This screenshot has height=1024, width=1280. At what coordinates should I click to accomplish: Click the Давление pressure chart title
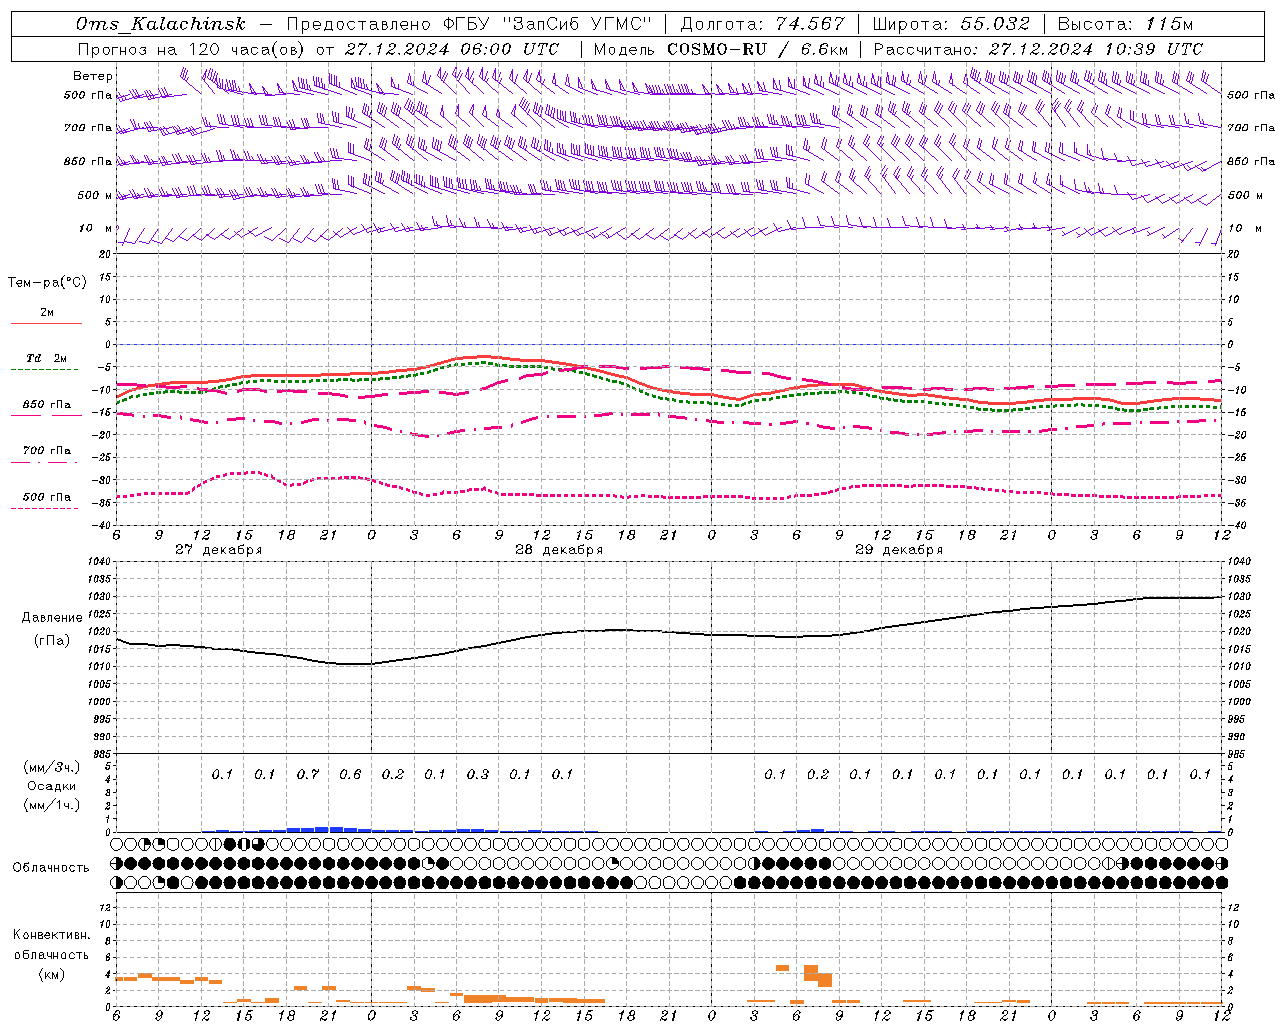(x=52, y=618)
